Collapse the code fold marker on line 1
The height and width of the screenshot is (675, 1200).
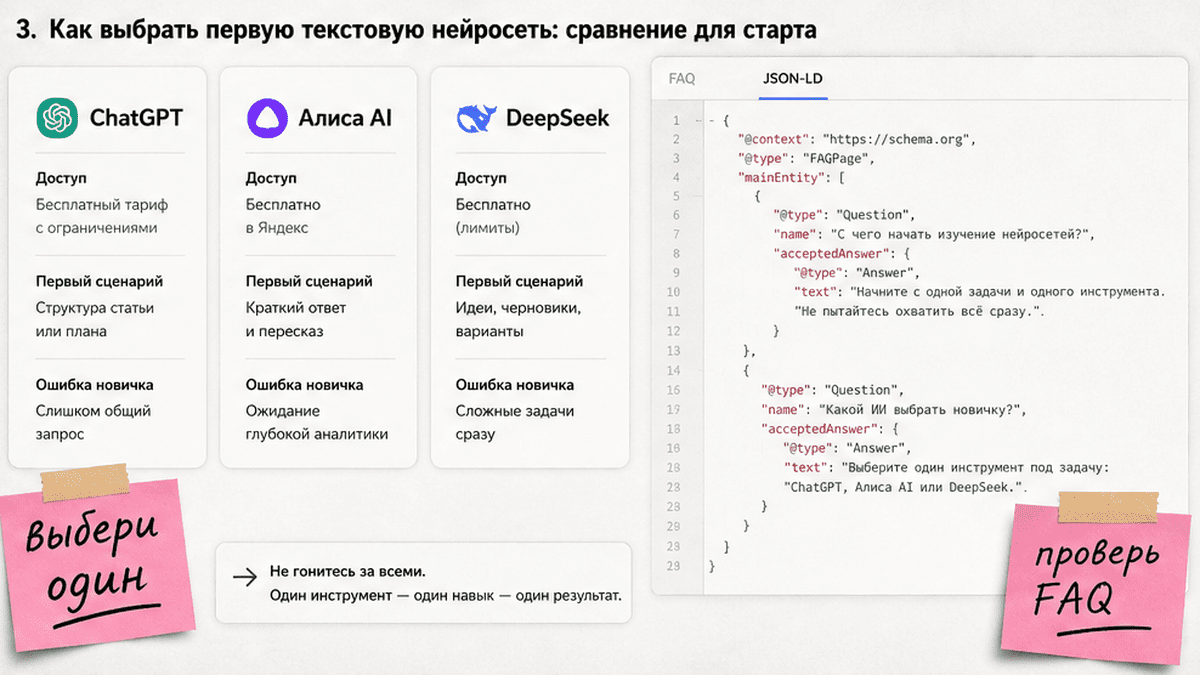point(710,120)
